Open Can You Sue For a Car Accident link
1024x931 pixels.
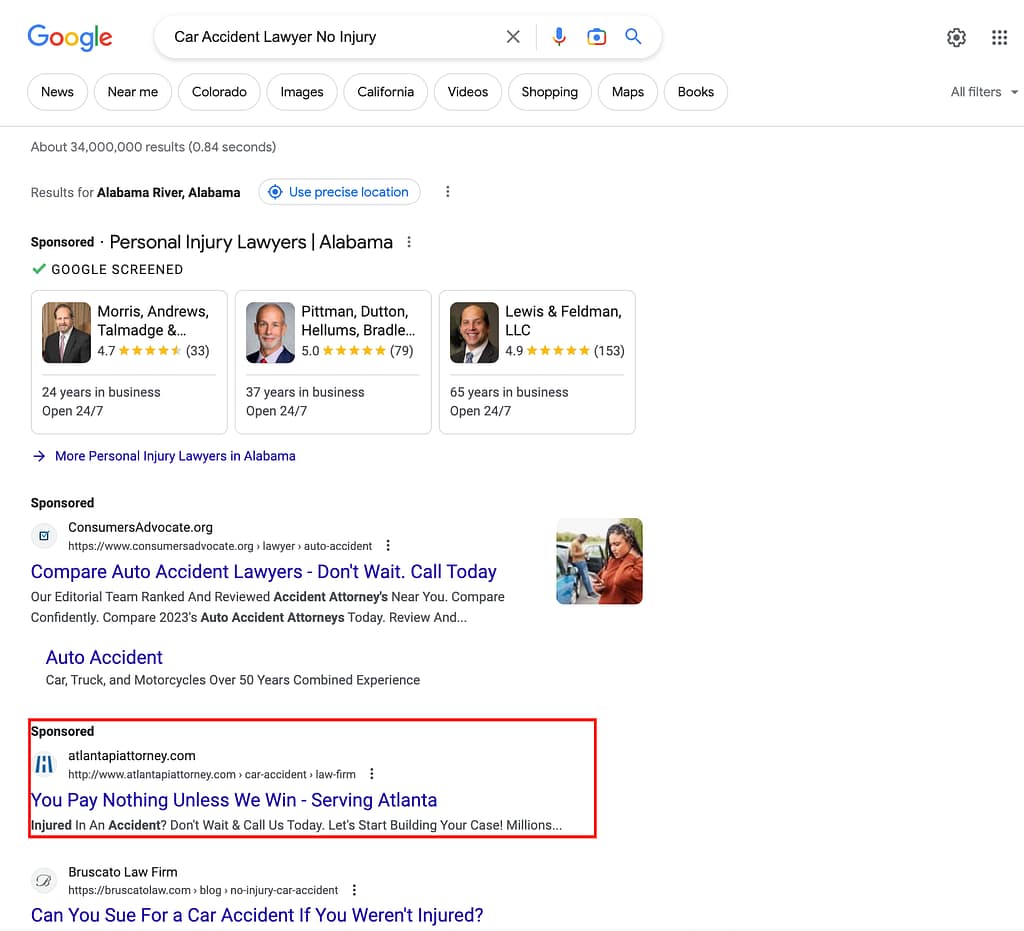click(257, 915)
